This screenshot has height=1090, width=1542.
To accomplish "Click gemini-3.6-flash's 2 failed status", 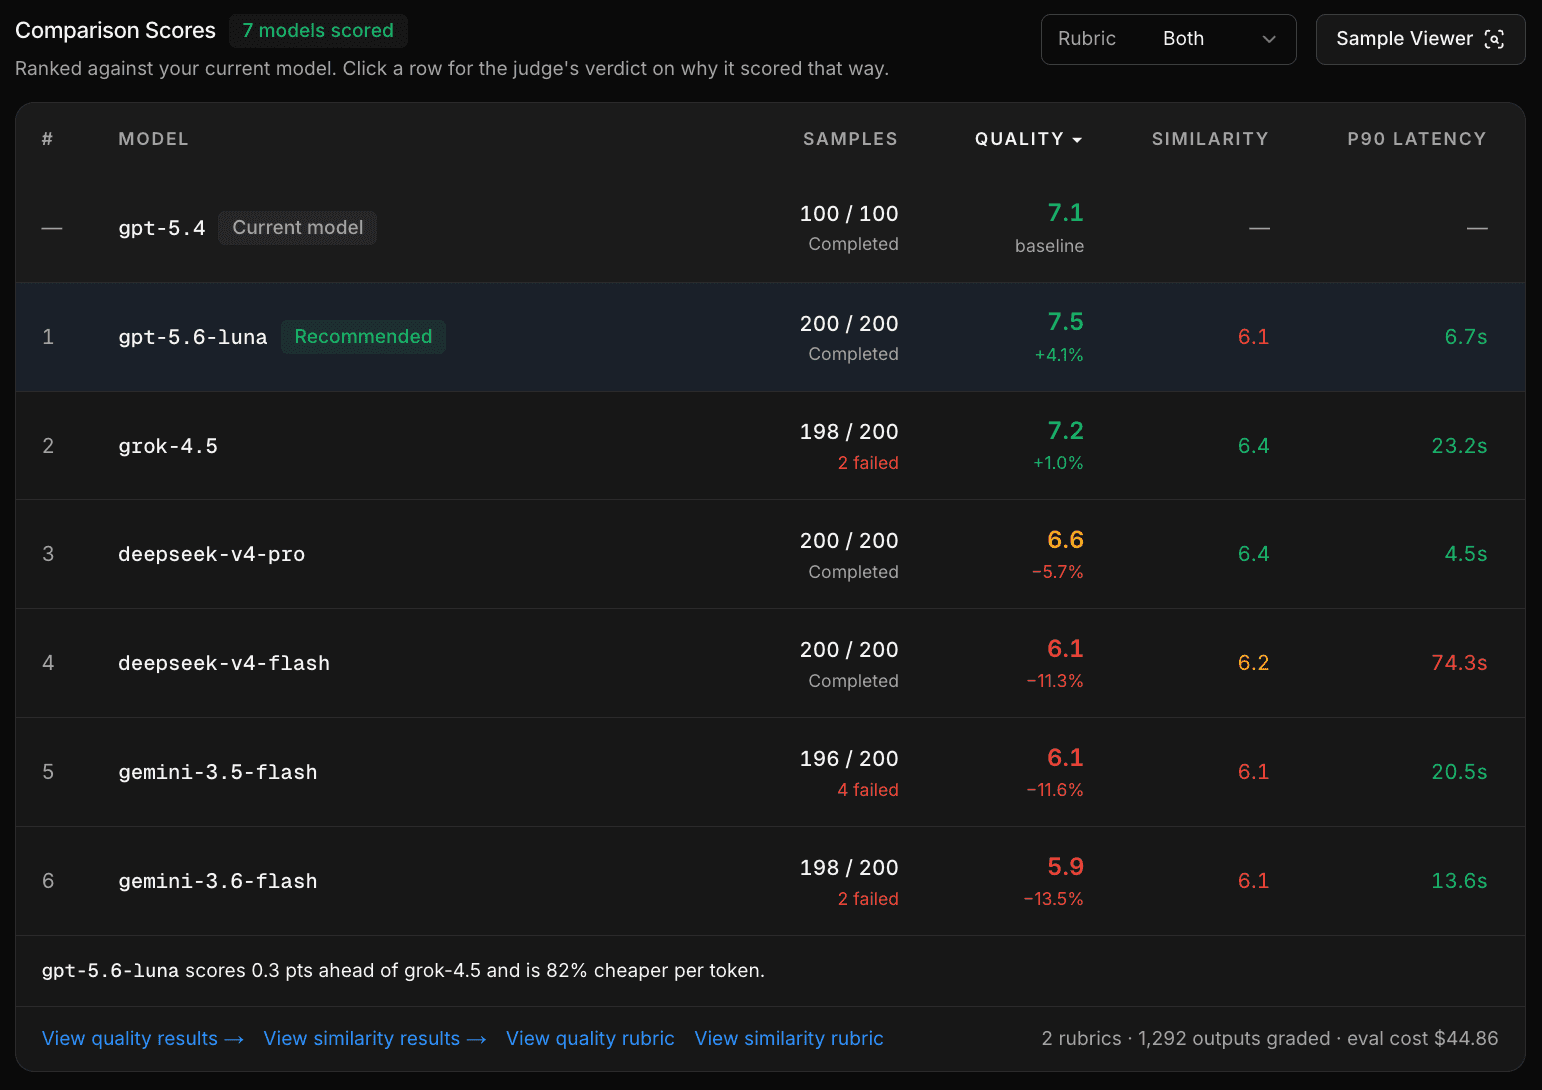I will (x=868, y=899).
